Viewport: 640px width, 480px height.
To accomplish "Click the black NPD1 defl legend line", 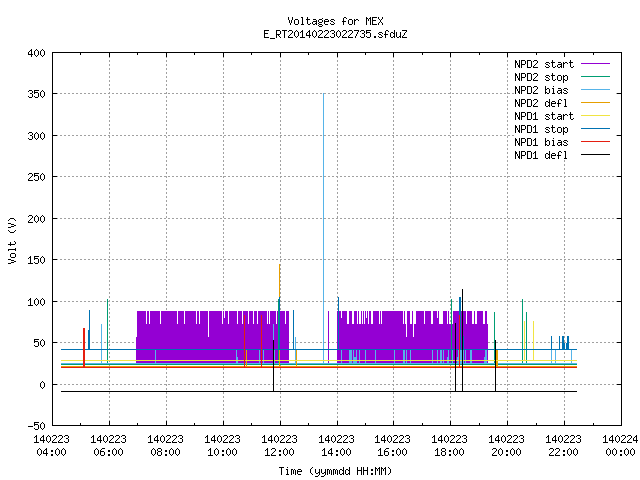I will click(x=595, y=155).
